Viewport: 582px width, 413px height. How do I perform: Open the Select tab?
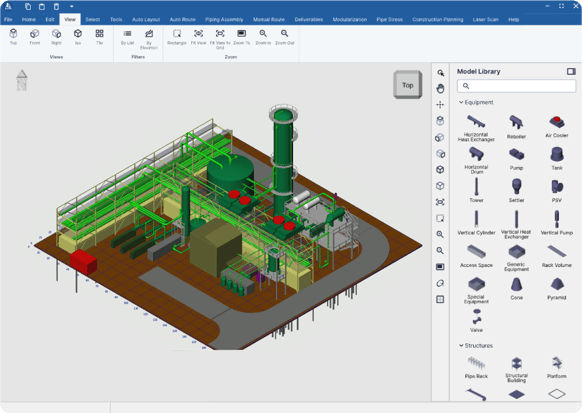(92, 19)
